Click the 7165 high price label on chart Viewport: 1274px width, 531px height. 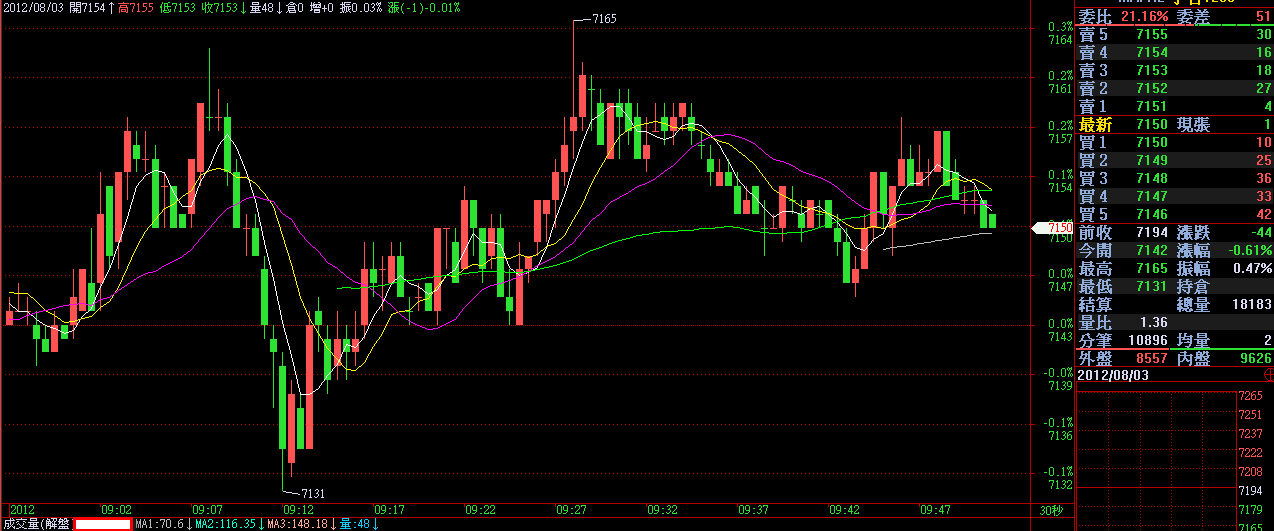click(605, 19)
